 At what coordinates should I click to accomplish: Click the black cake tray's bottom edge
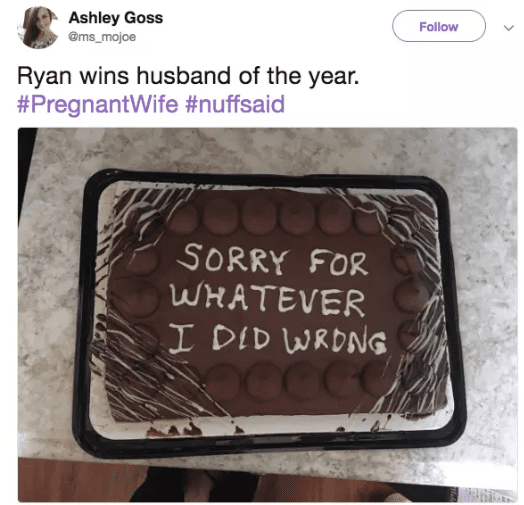tap(267, 444)
